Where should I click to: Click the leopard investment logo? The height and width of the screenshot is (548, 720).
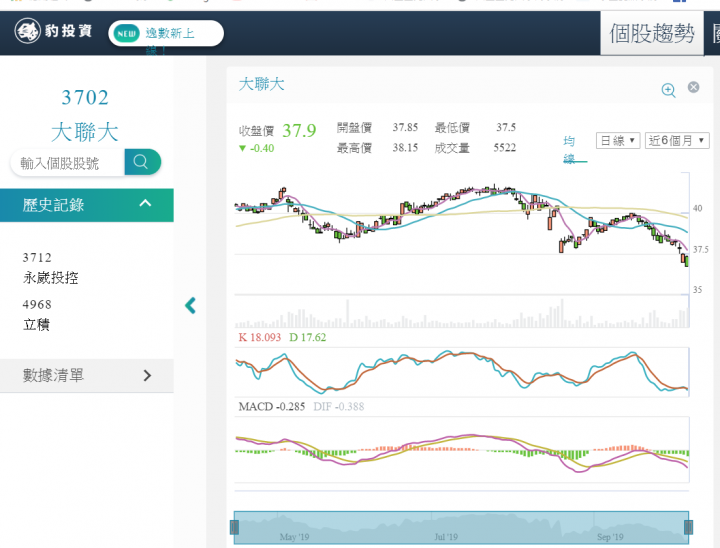(x=53, y=31)
